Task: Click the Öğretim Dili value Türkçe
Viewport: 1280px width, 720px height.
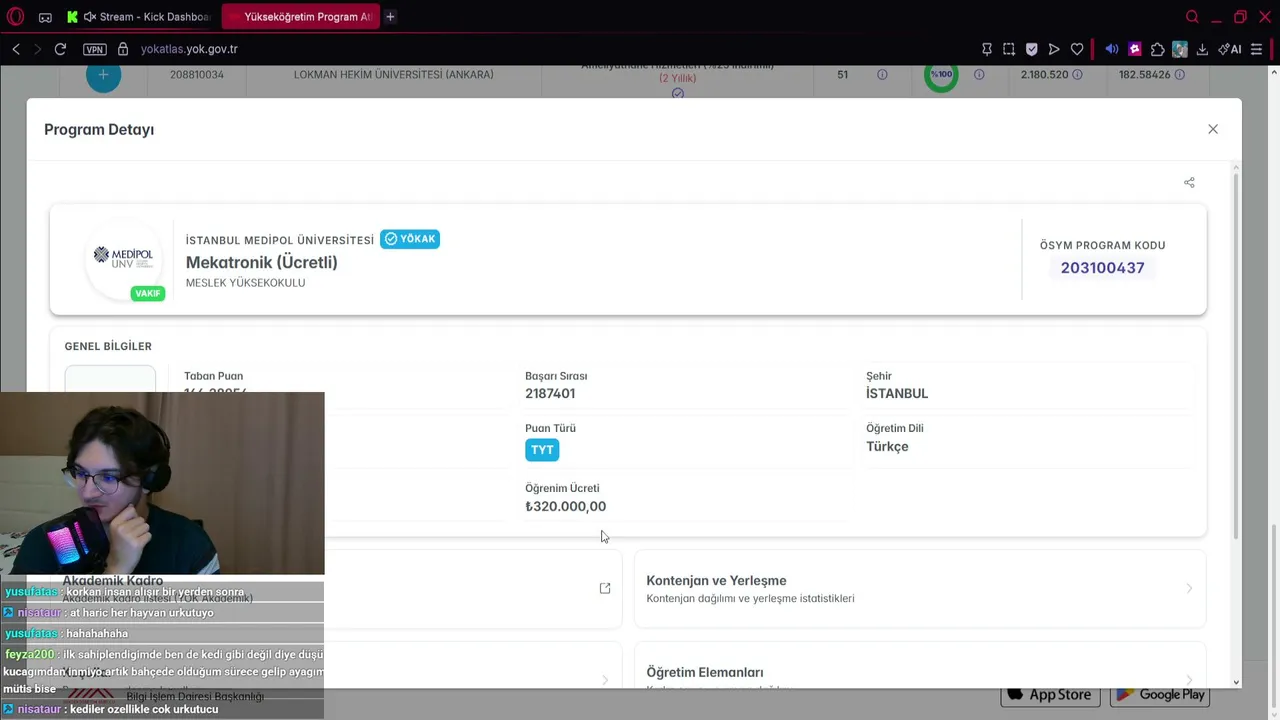Action: point(887,447)
